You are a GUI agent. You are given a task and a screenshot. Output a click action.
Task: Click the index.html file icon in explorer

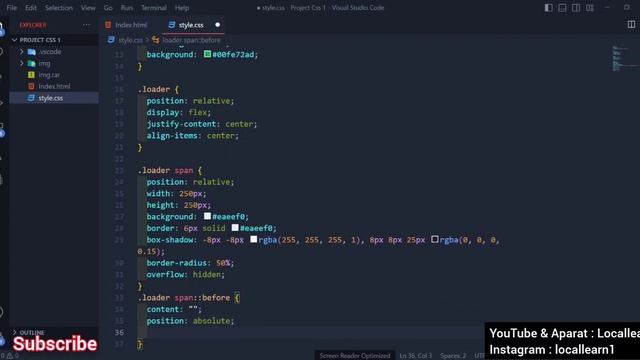[x=31, y=87]
